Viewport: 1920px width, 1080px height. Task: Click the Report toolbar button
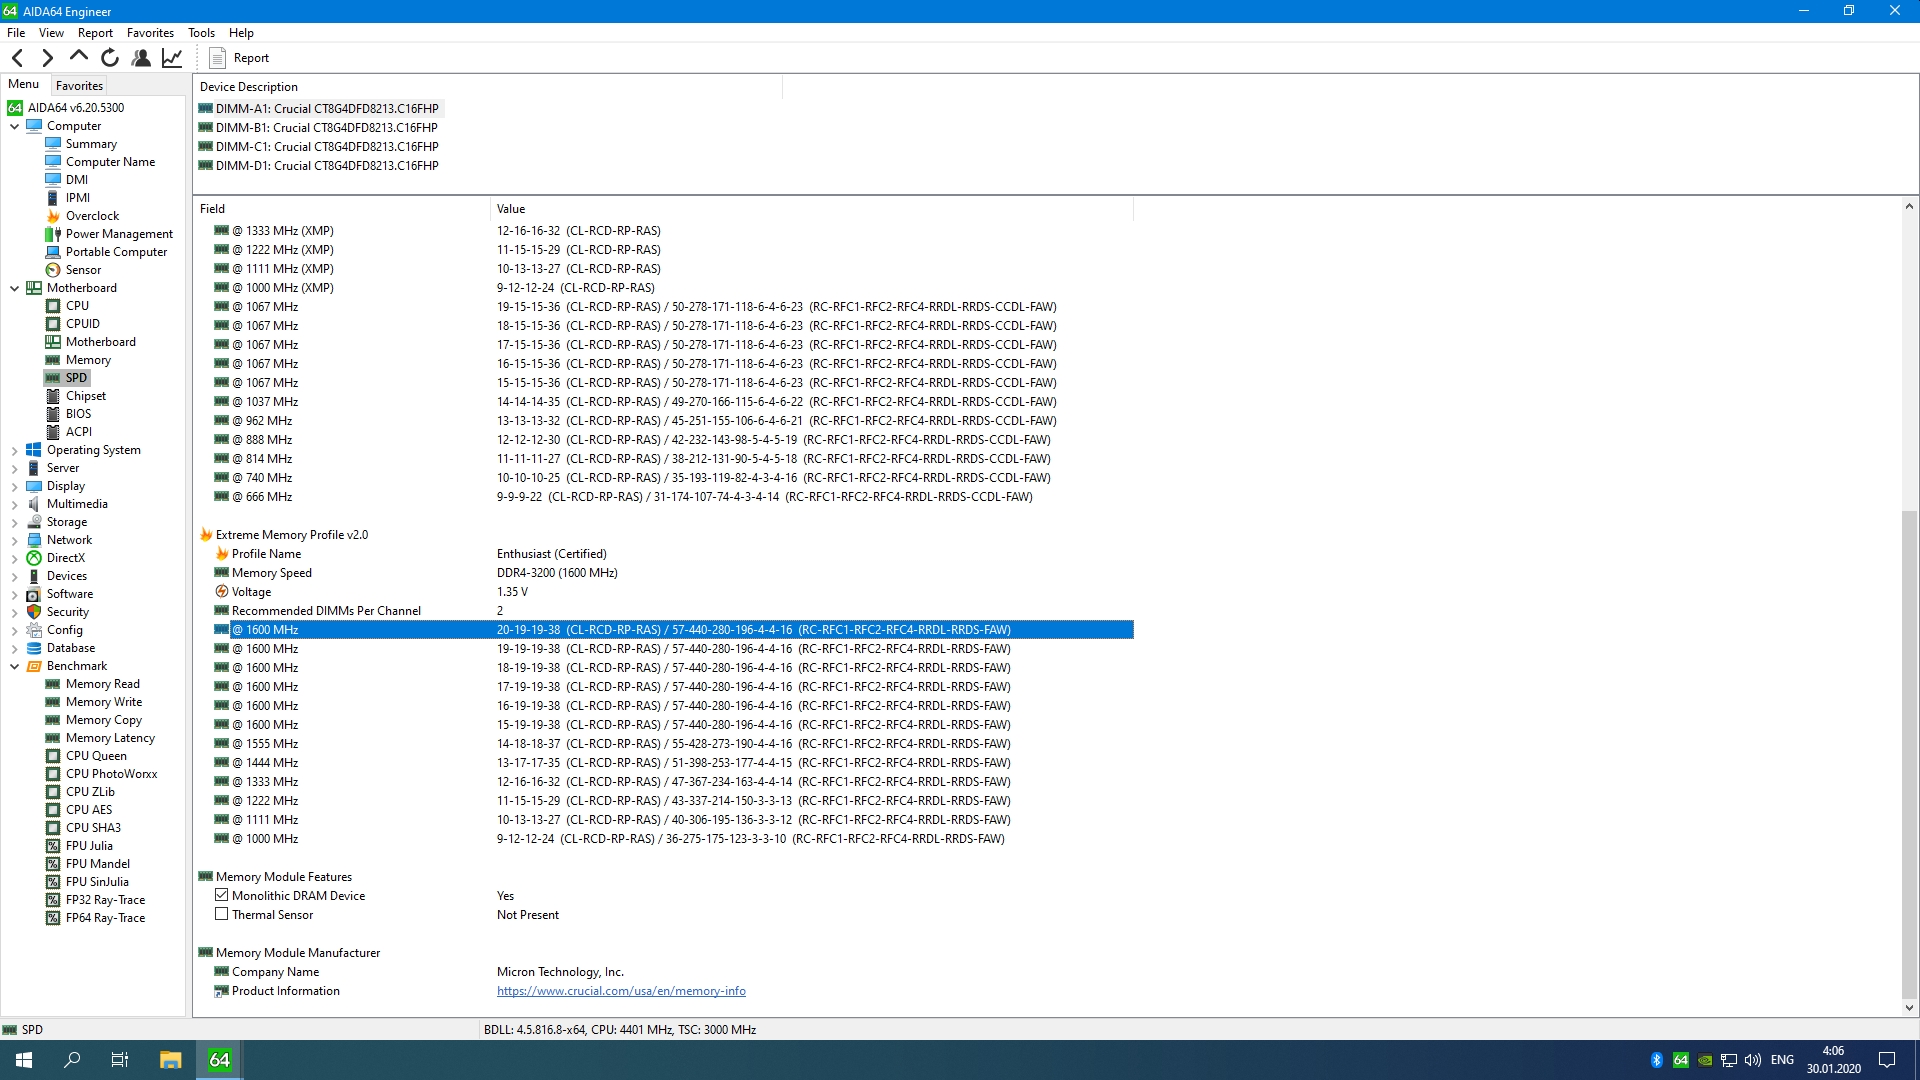[239, 58]
